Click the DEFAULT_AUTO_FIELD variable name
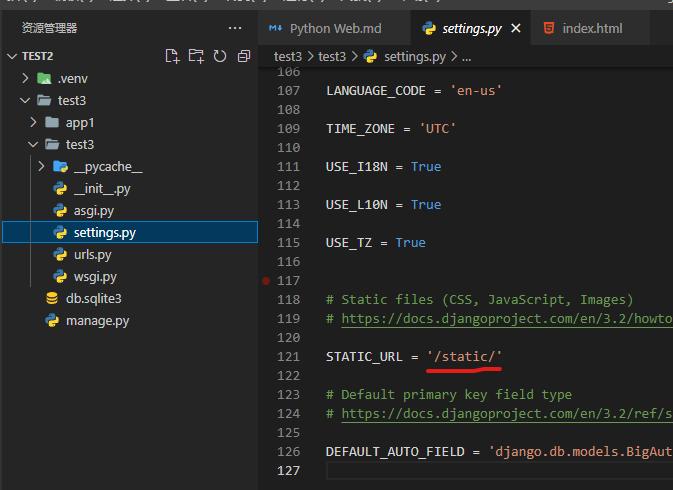This screenshot has width=673, height=490. [395, 451]
